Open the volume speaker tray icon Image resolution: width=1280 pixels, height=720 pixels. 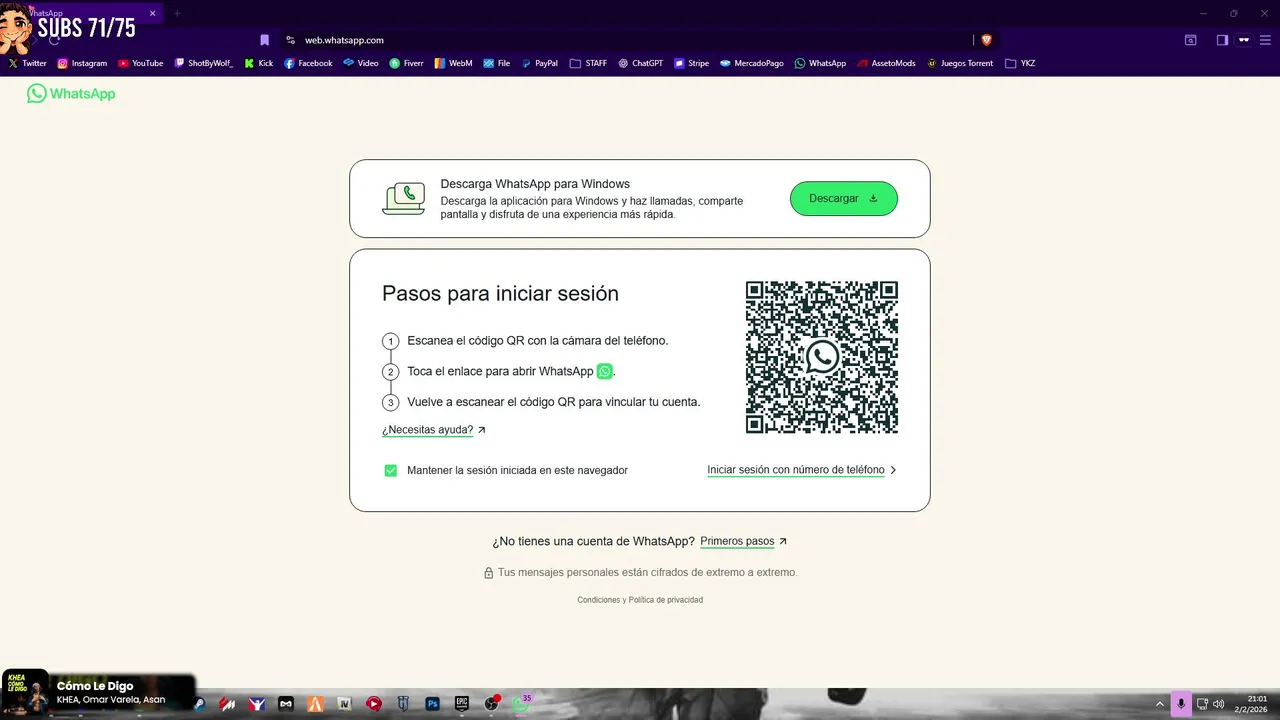(x=1218, y=704)
